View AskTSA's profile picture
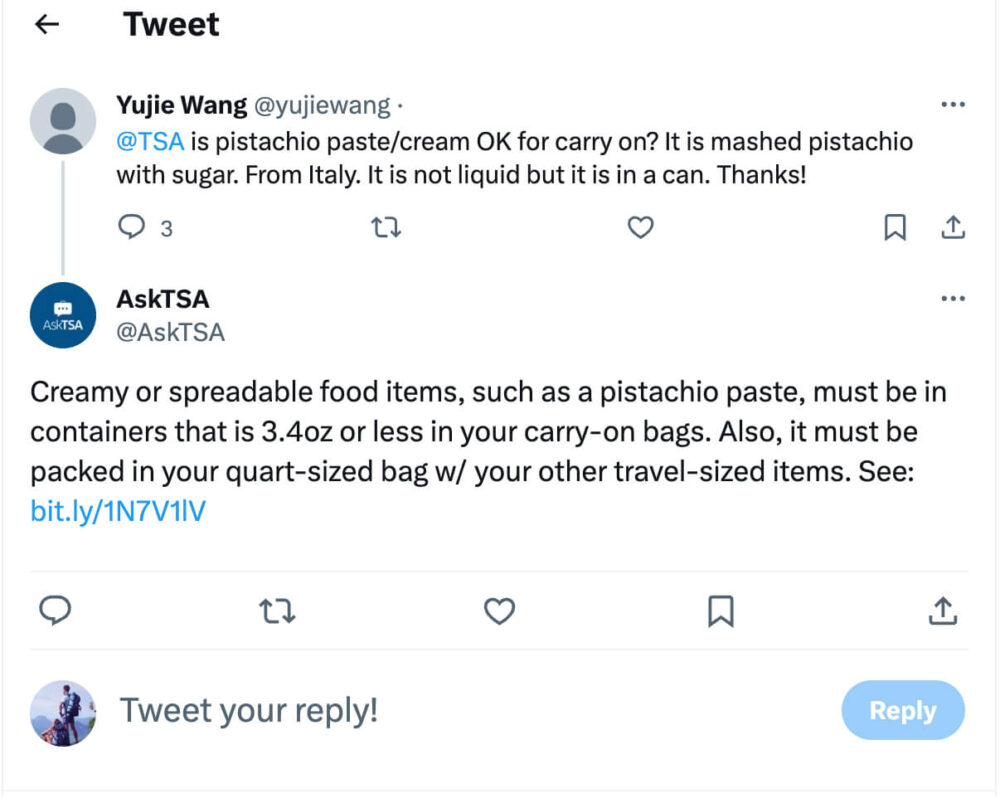Image resolution: width=1000 pixels, height=808 pixels. click(x=62, y=315)
